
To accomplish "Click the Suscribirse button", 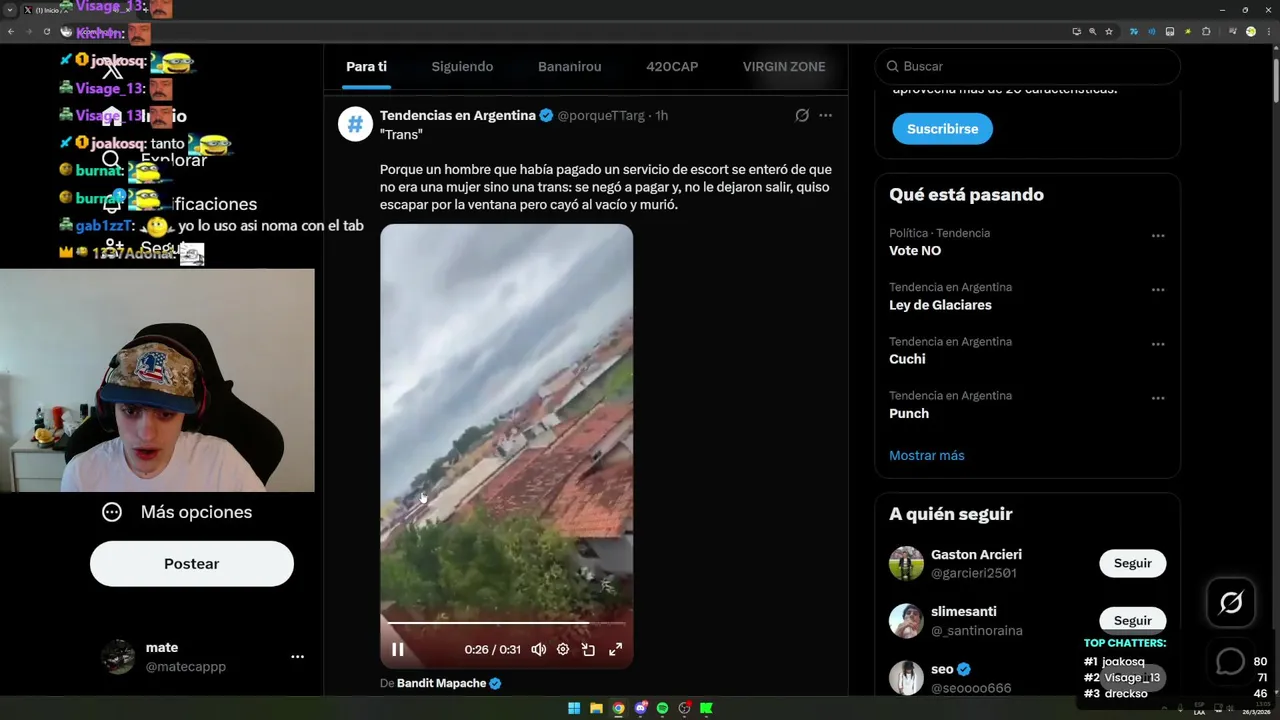I will [x=943, y=129].
